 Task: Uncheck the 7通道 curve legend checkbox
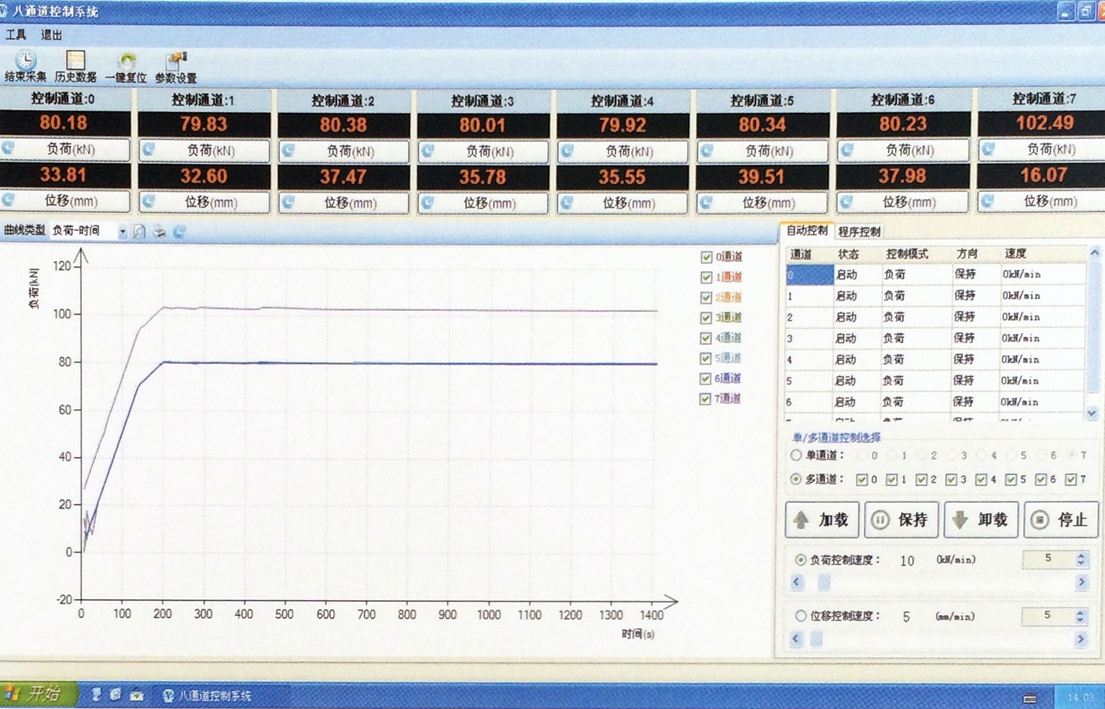pyautogui.click(x=707, y=399)
